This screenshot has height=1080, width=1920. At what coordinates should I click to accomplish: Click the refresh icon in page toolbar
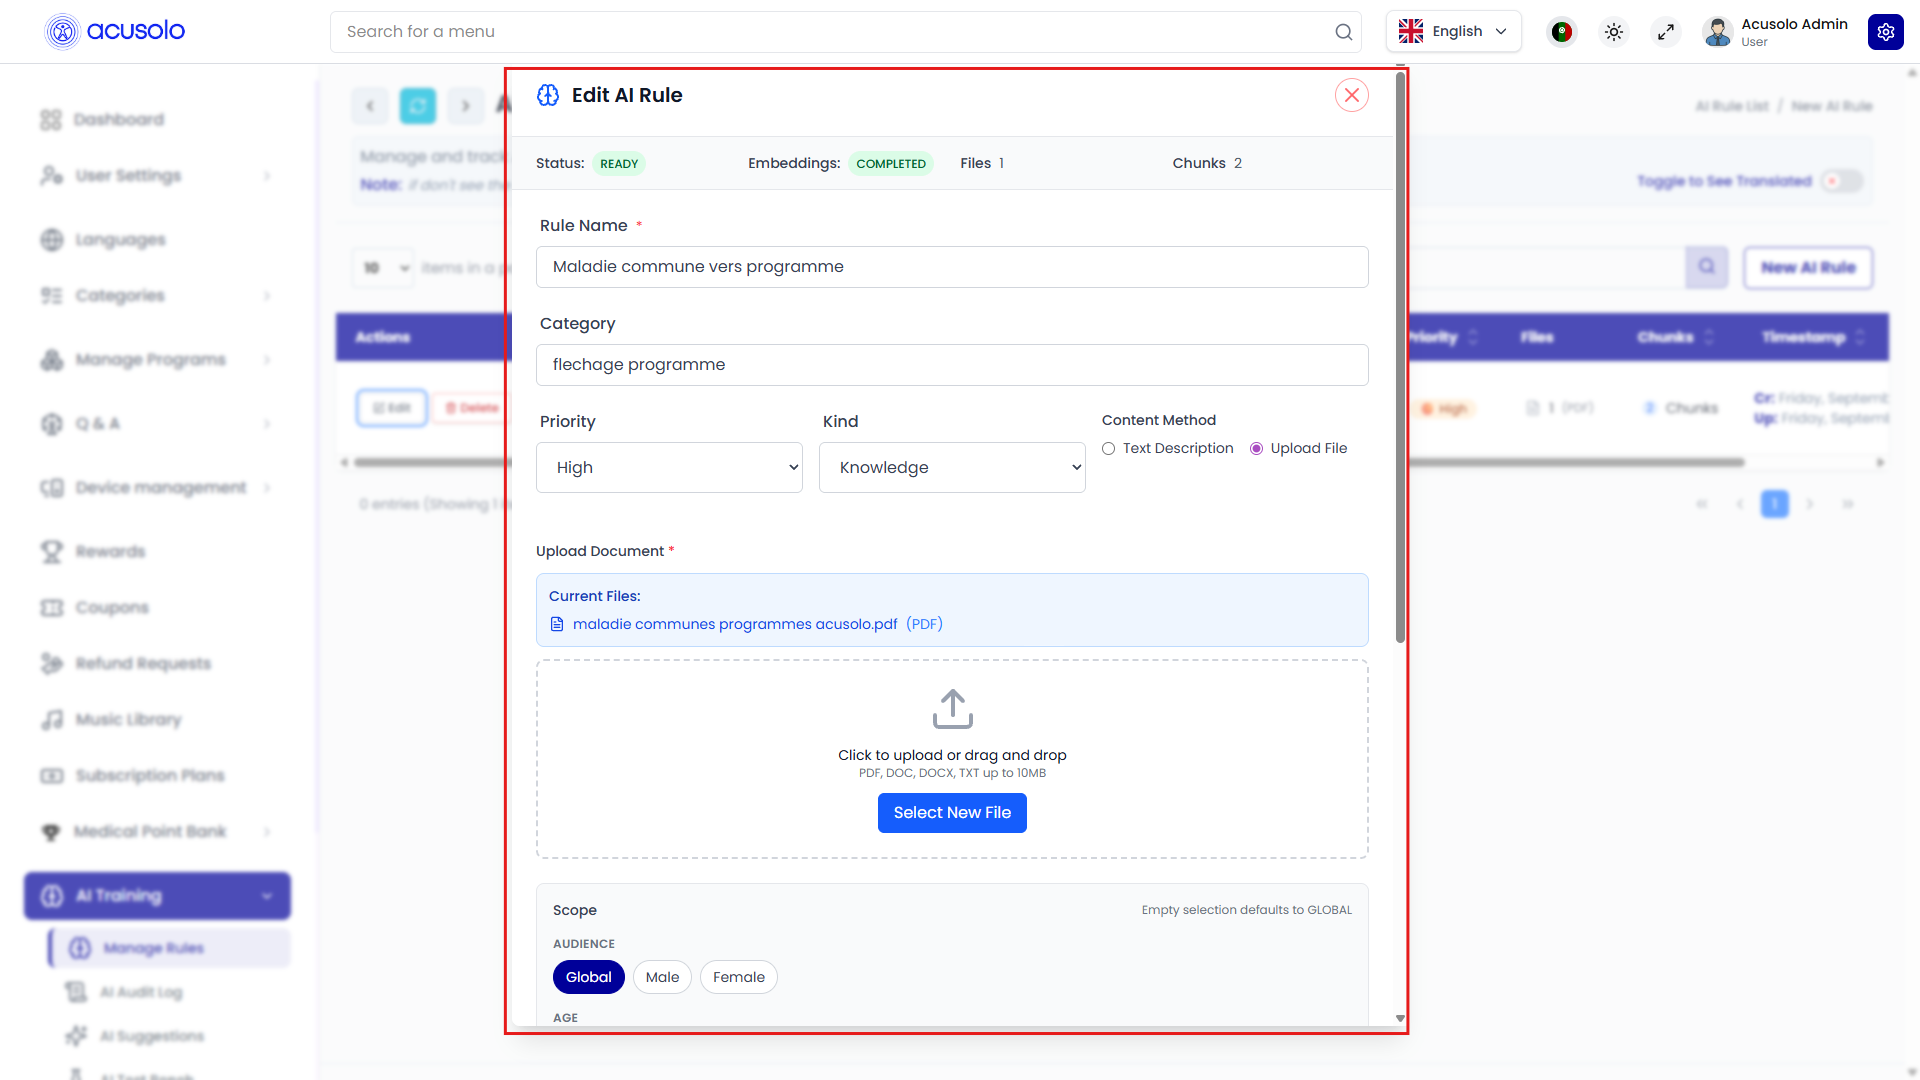[418, 105]
